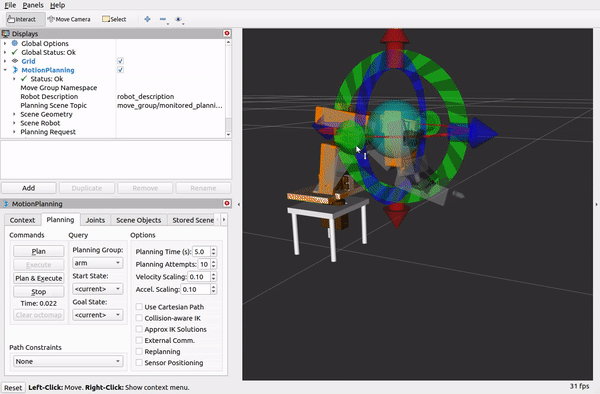Select the Robot Description row
Viewport: 600px width, 394px height.
113,96
